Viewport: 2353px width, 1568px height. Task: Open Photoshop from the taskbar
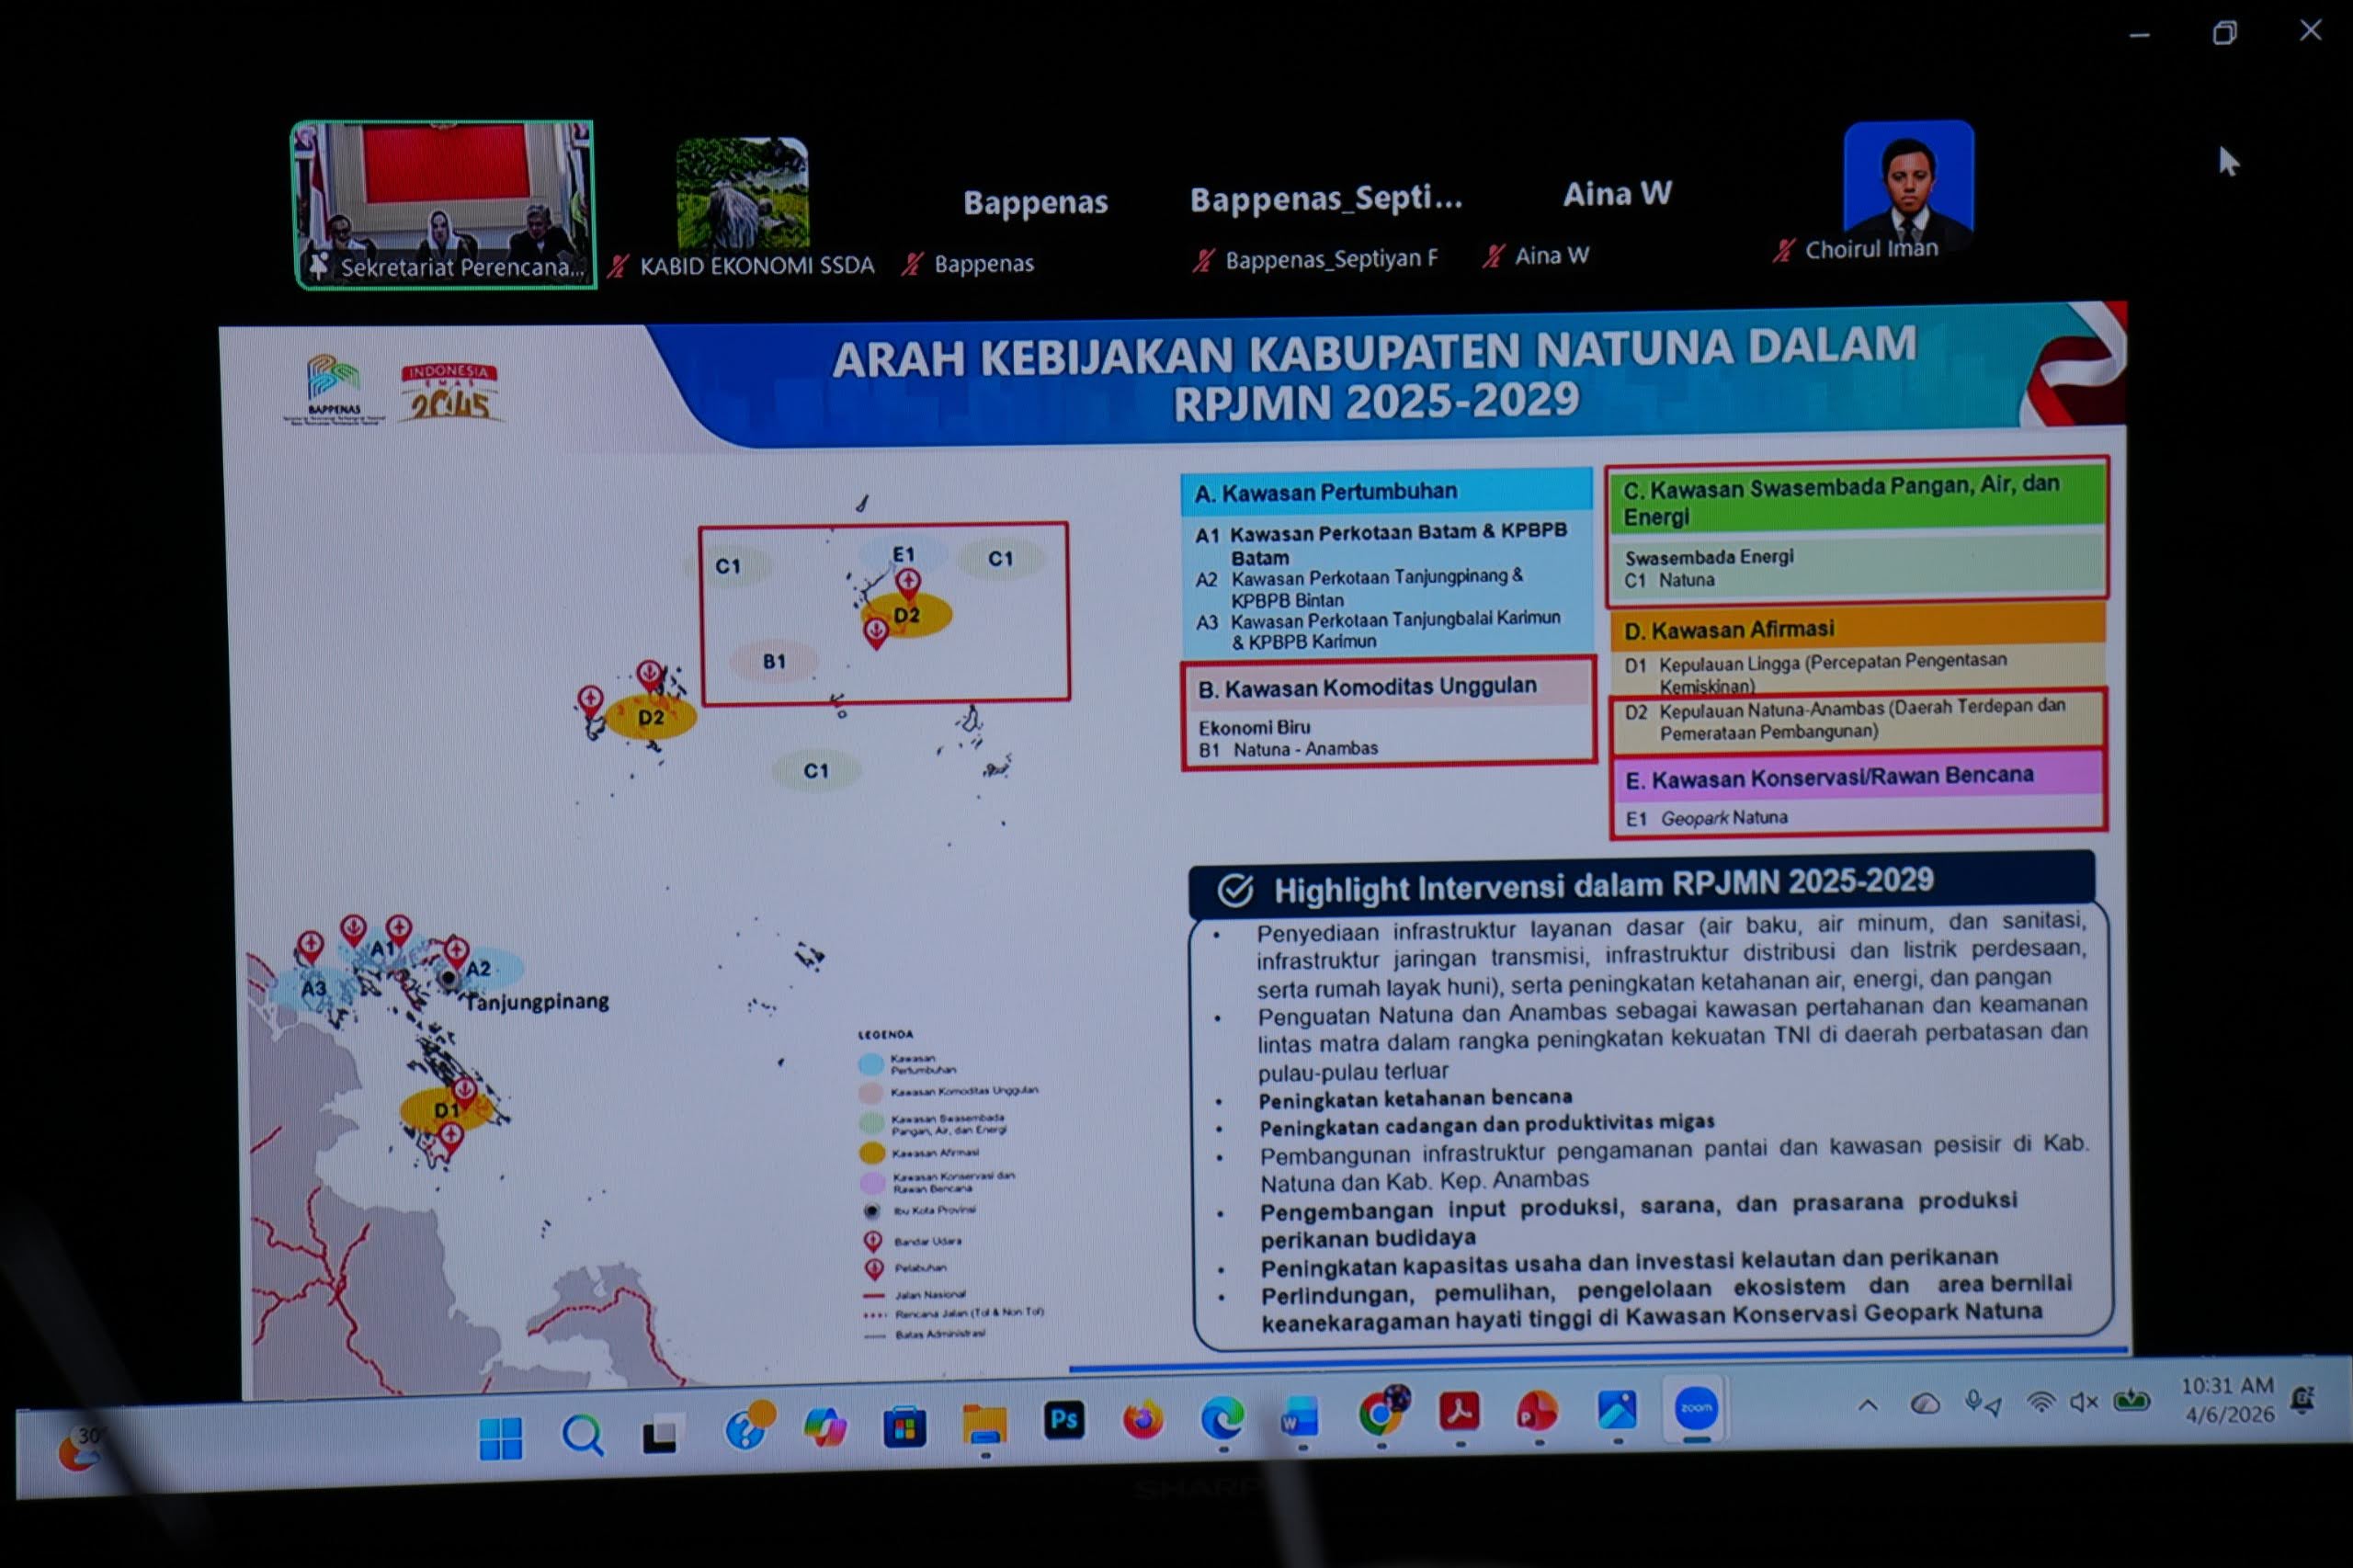tap(1064, 1420)
